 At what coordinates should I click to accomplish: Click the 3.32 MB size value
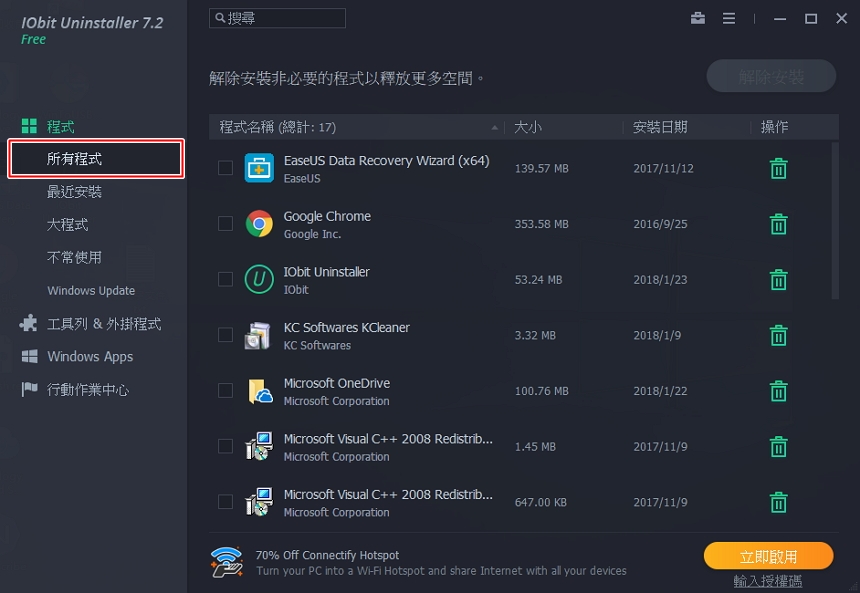(535, 335)
